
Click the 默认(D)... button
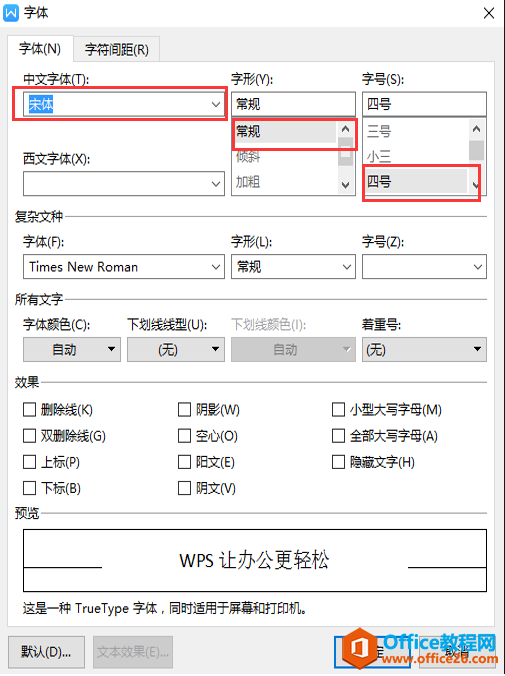[x=46, y=652]
